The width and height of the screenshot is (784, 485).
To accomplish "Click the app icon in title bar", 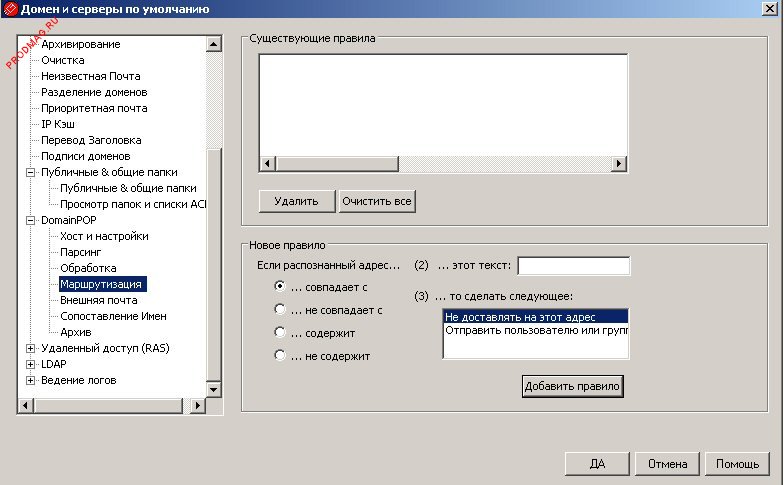I will [10, 9].
